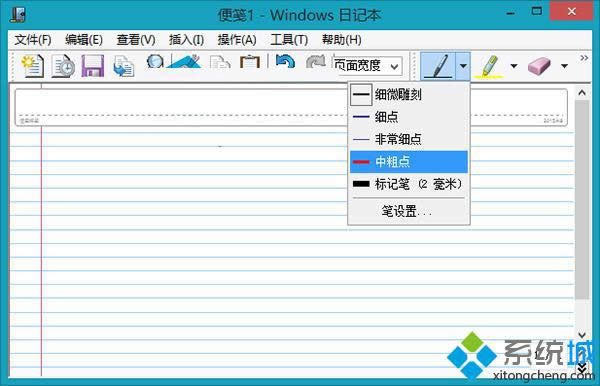Choose the 中粗点 red pen style
Screen dimensions: 600x386
[409, 162]
